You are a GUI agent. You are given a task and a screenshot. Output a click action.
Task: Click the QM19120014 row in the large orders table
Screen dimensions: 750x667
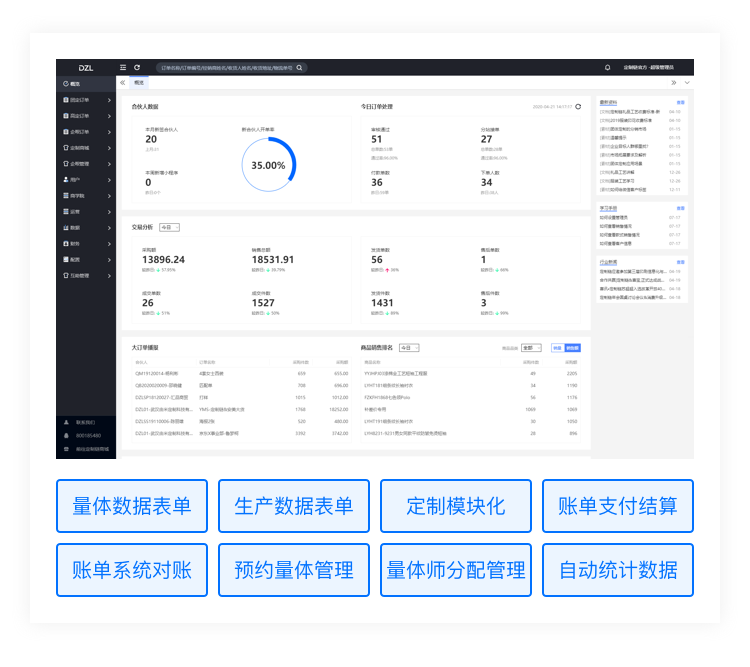pos(242,373)
